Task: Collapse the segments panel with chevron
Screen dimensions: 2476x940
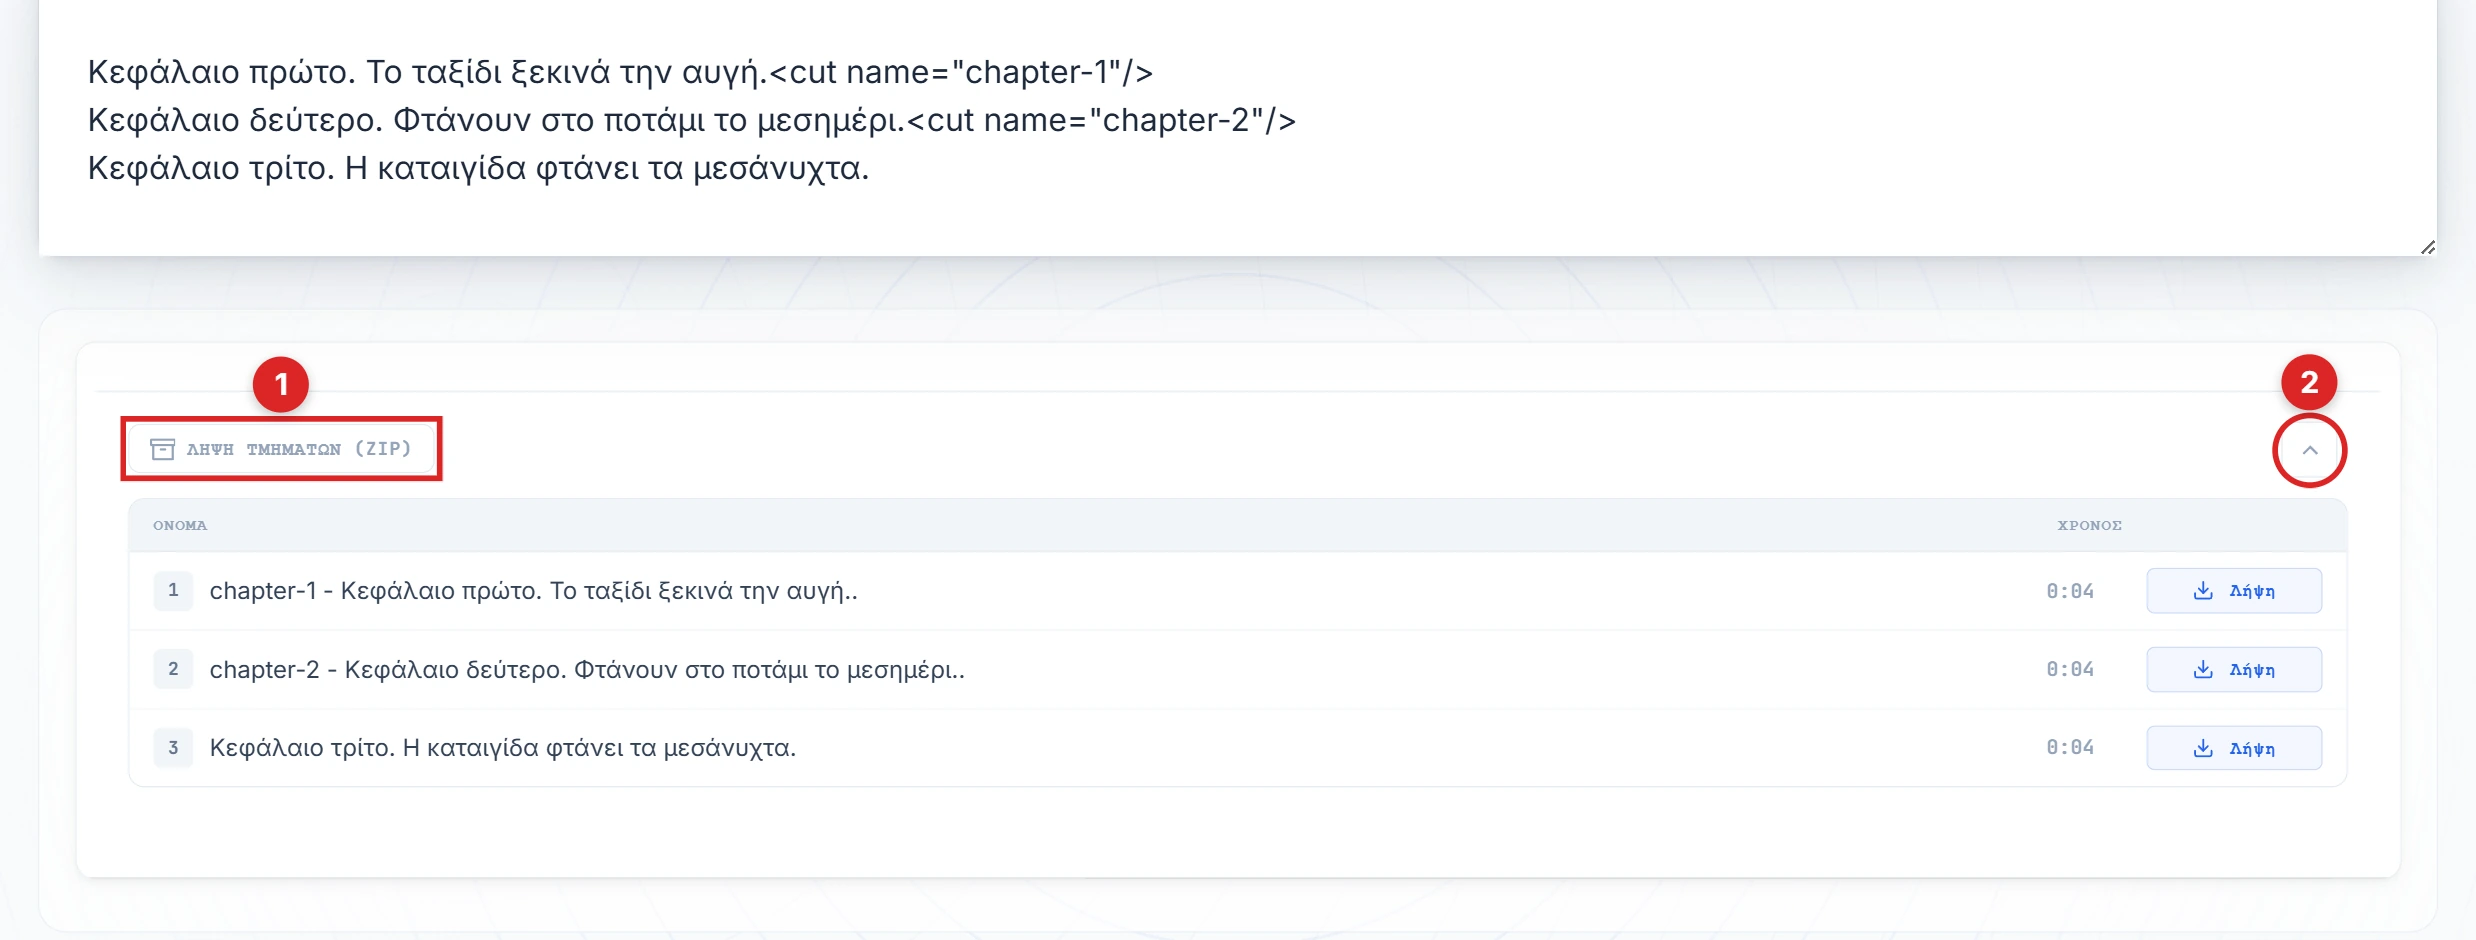Action: coord(2309,450)
